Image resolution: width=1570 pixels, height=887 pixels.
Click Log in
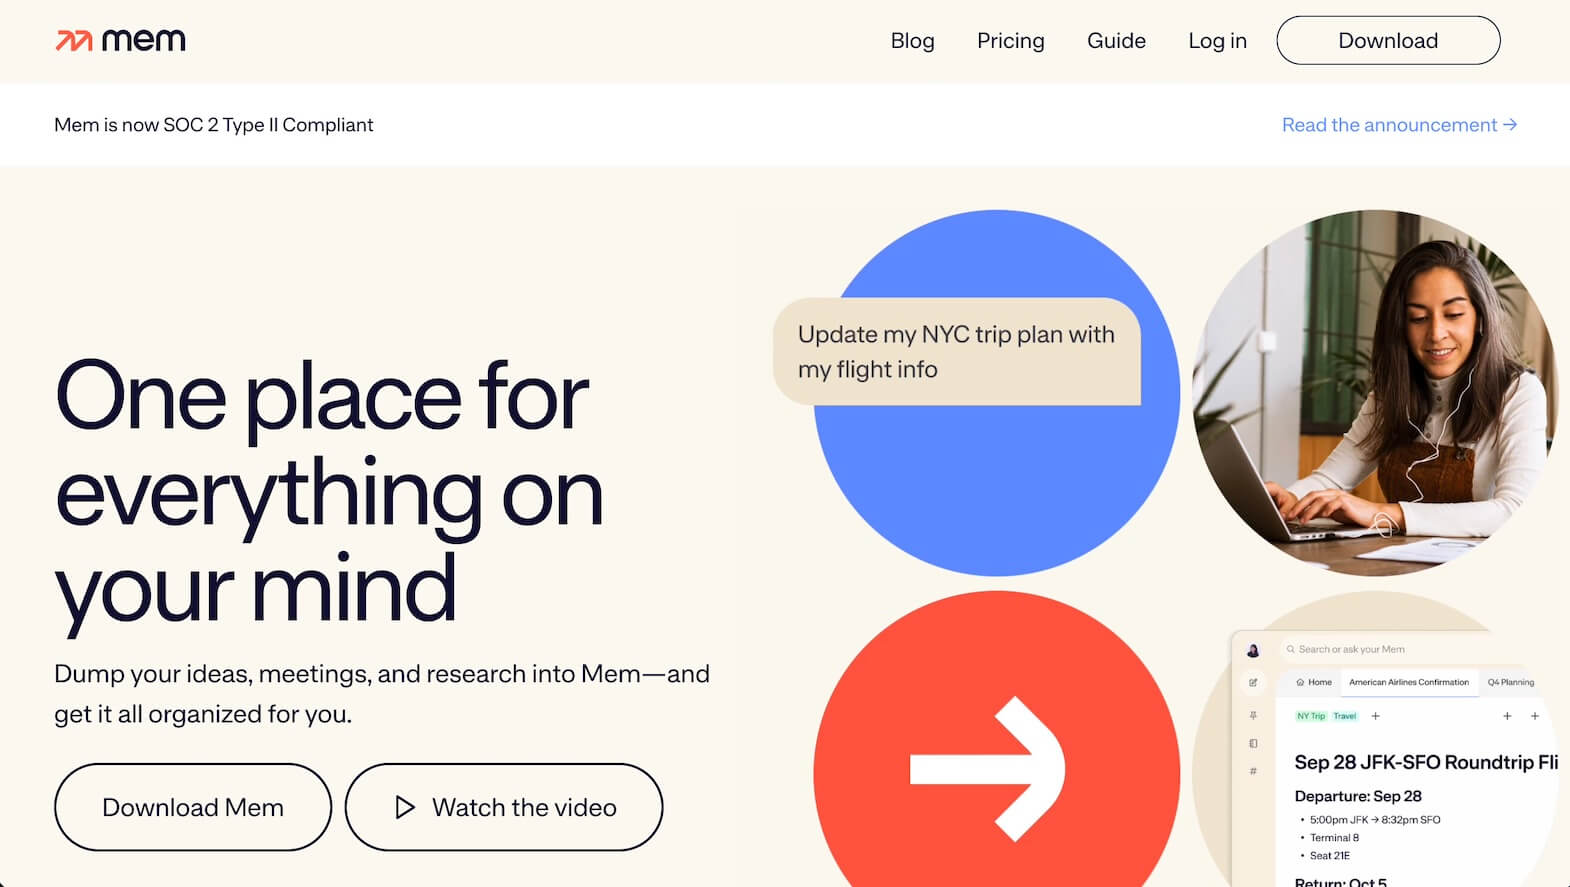point(1217,41)
